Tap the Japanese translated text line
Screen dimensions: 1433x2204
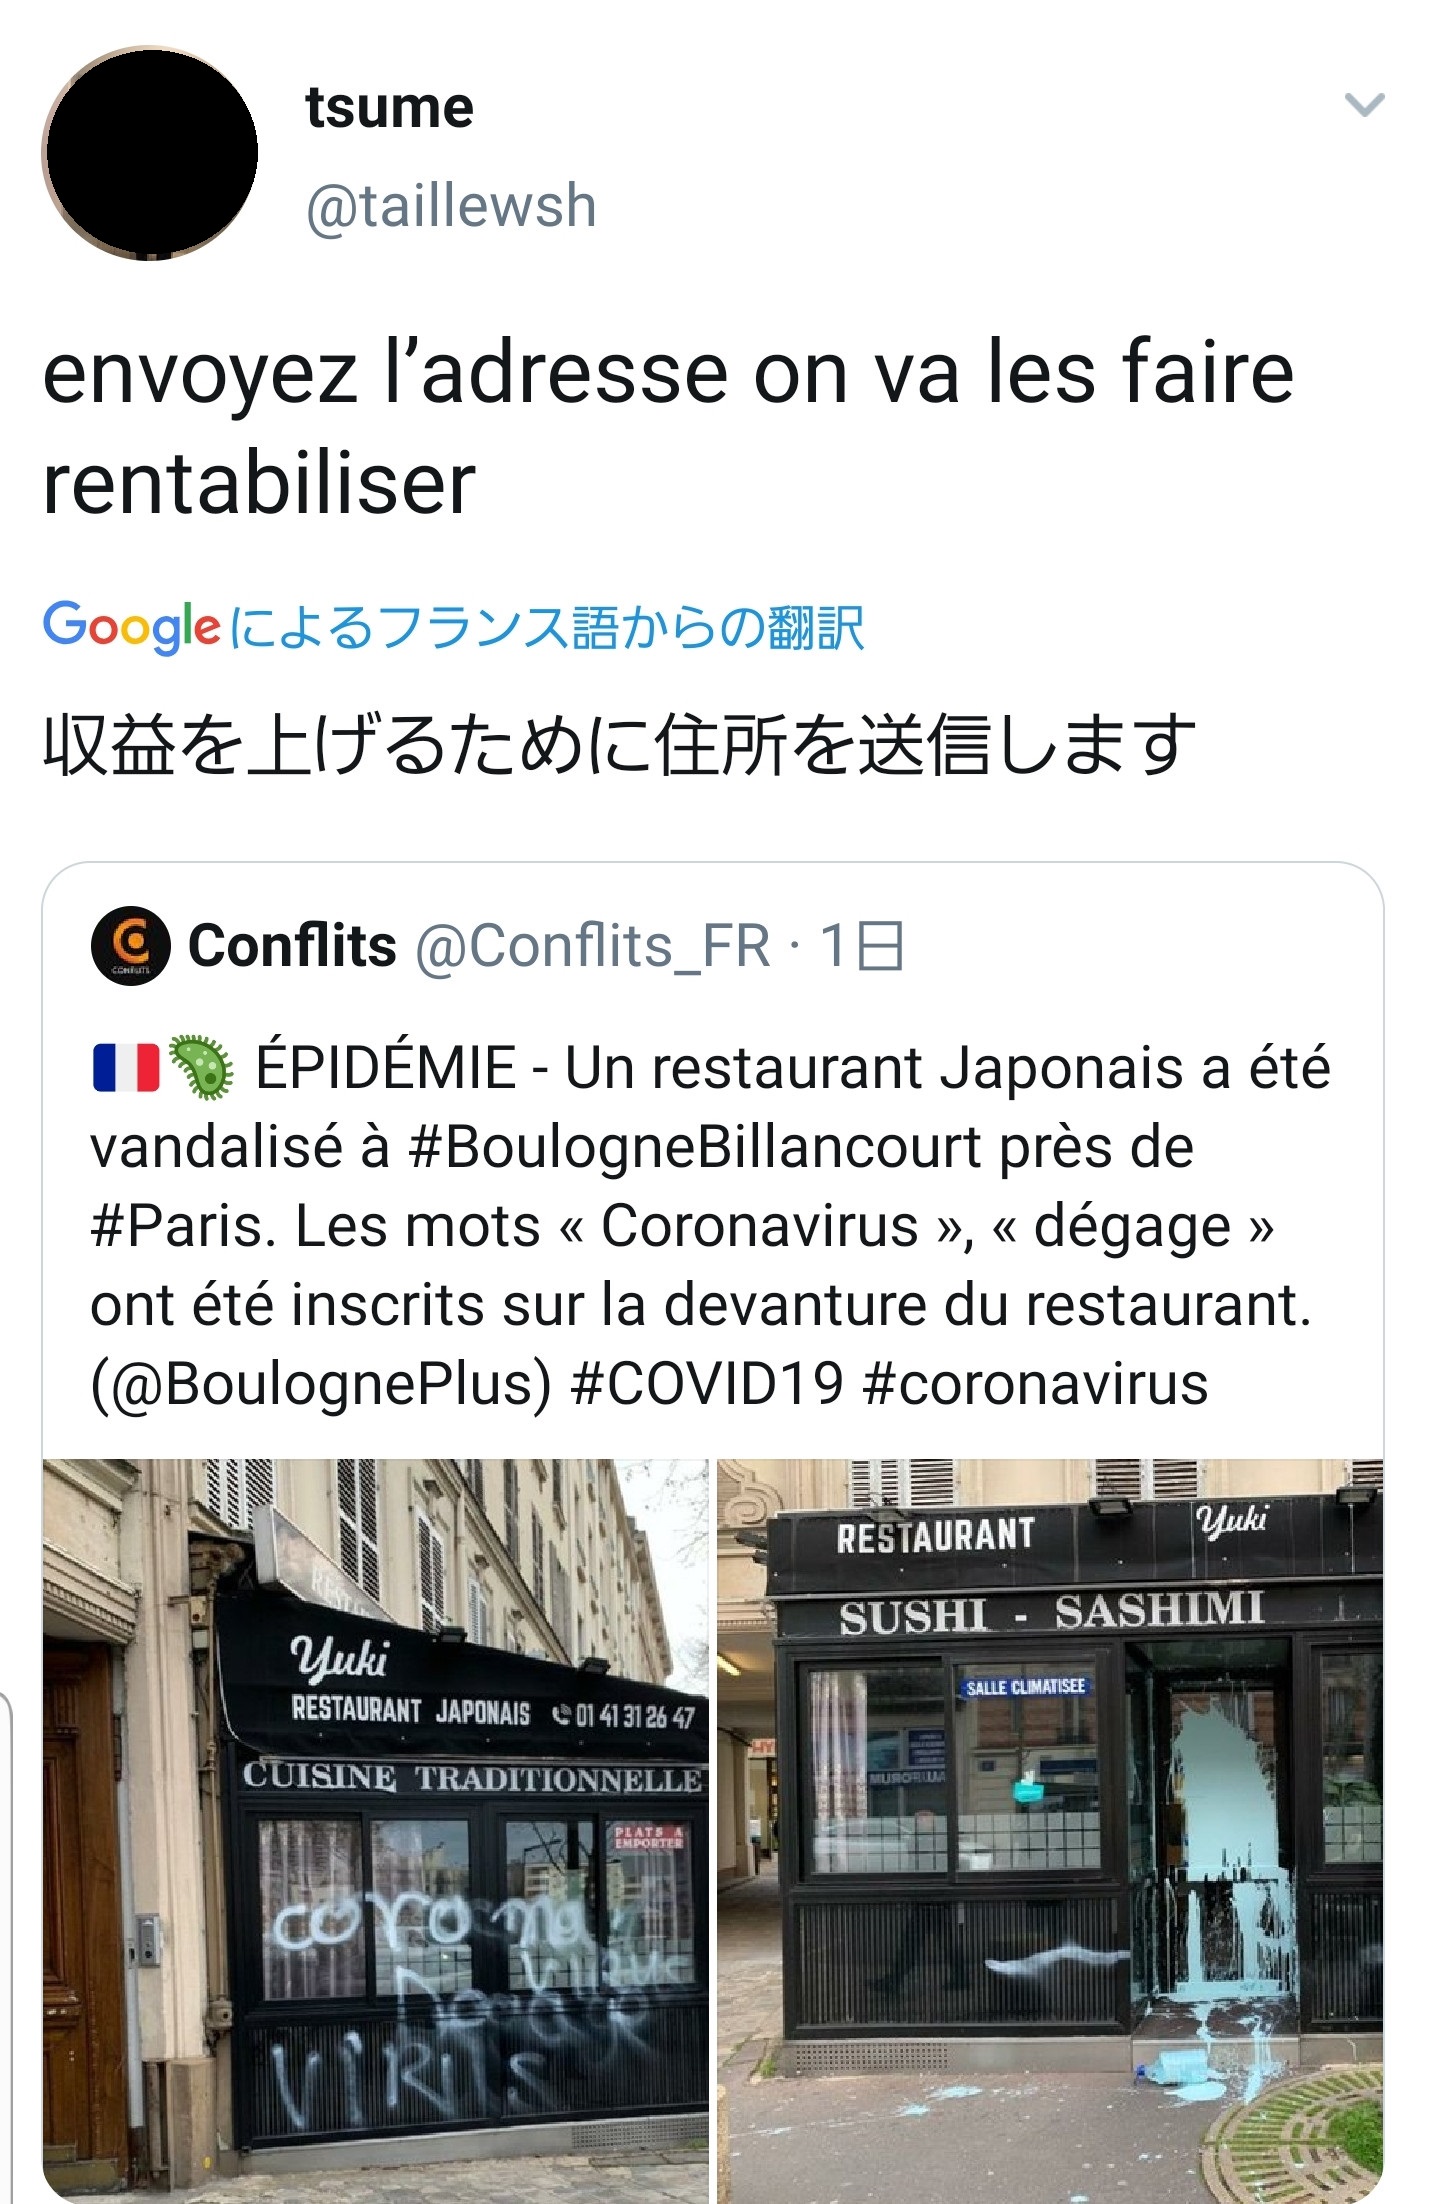tap(619, 746)
